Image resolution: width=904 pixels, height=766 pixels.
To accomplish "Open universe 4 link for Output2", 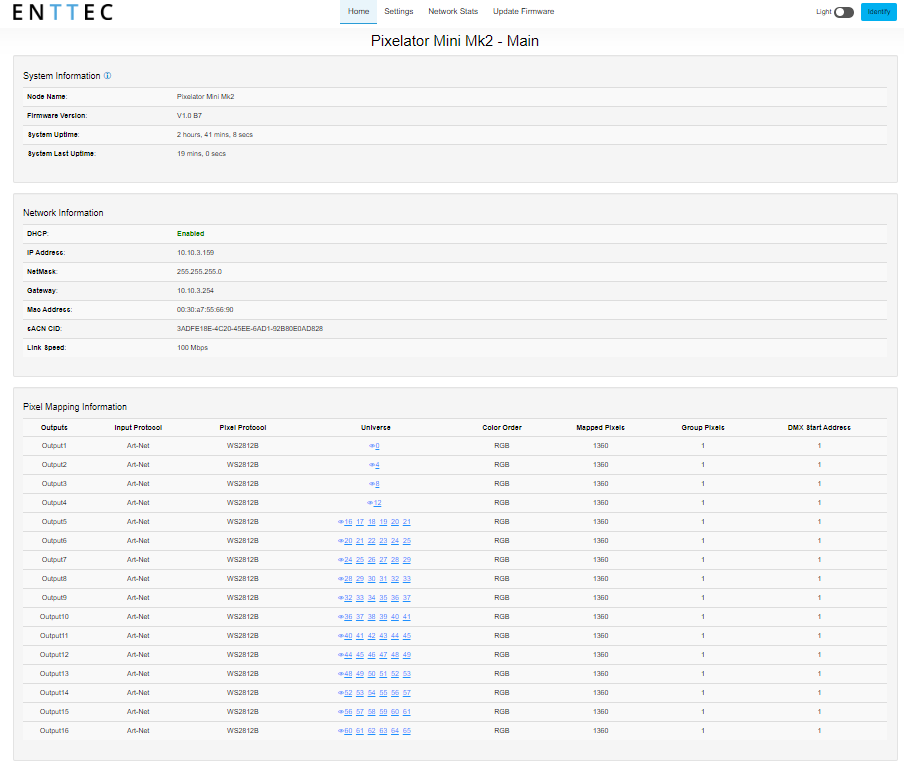I will click(x=377, y=465).
